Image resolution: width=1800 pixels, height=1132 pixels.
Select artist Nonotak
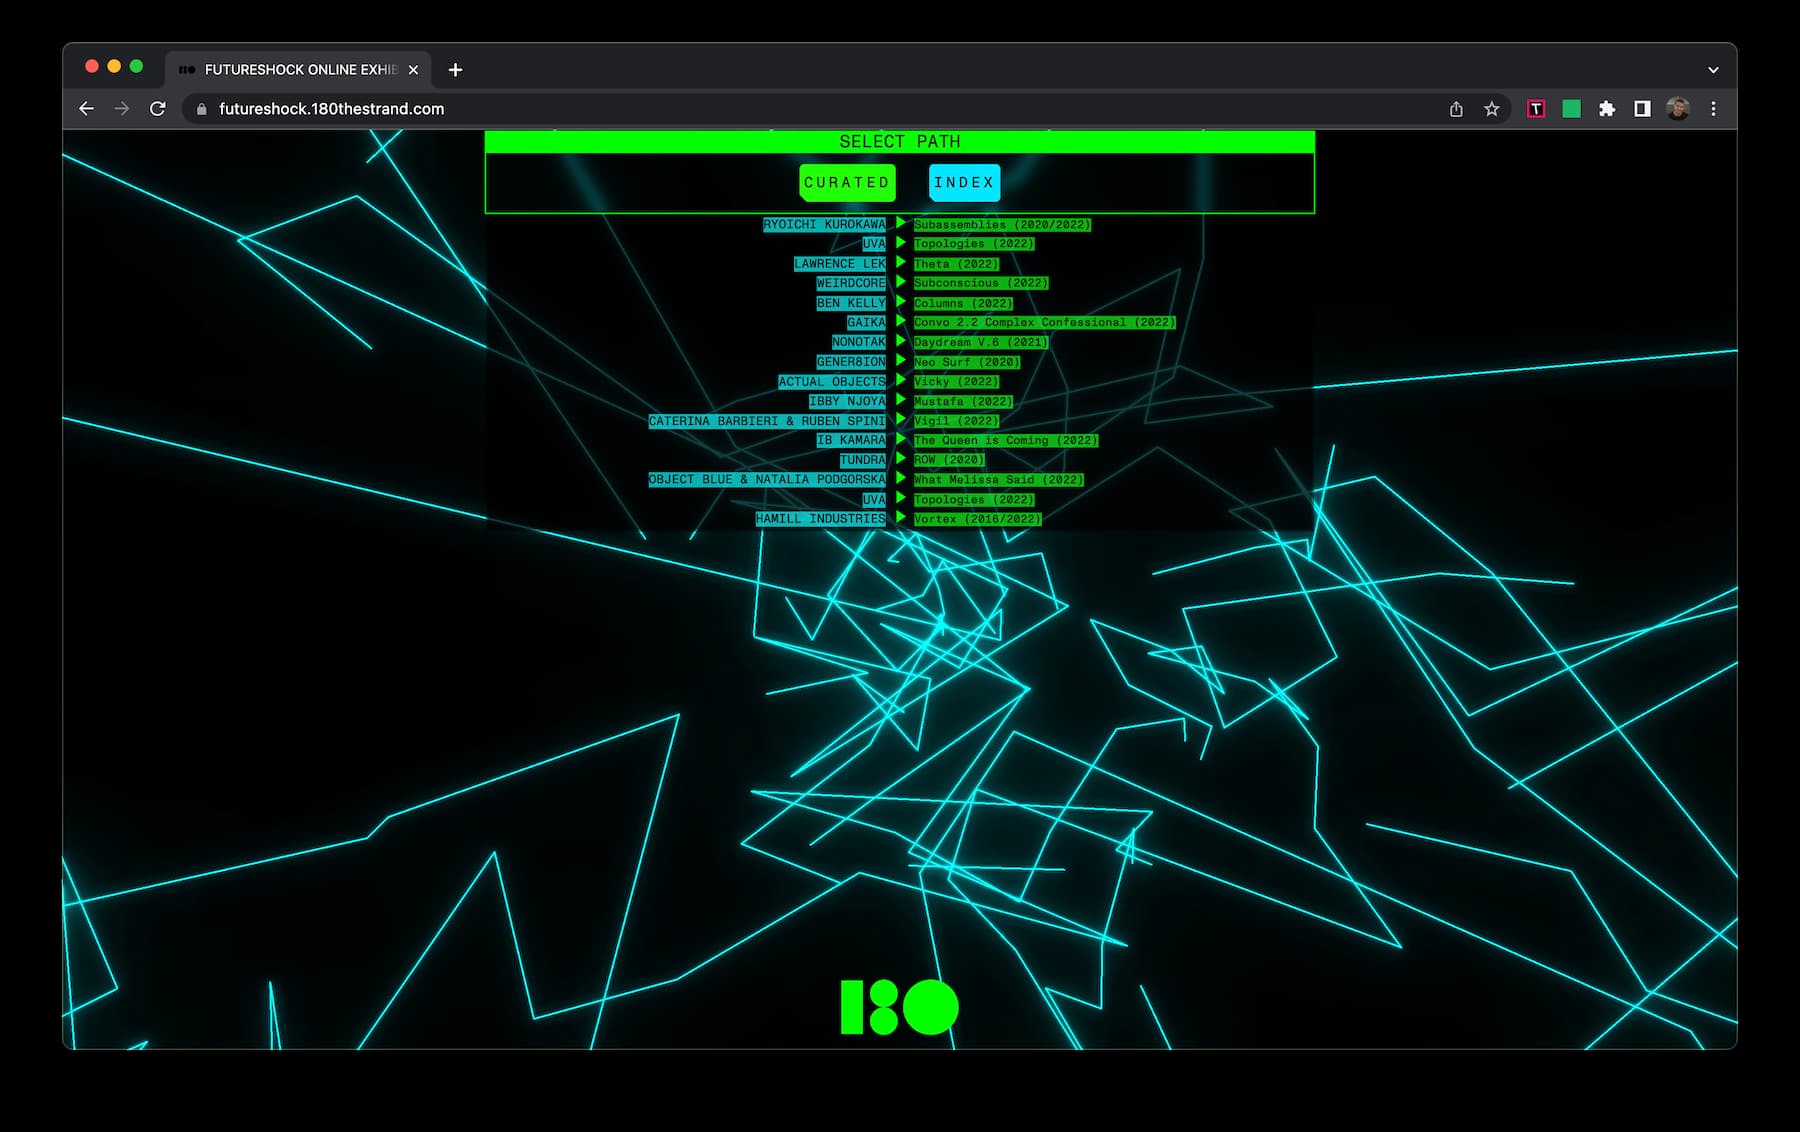point(859,342)
